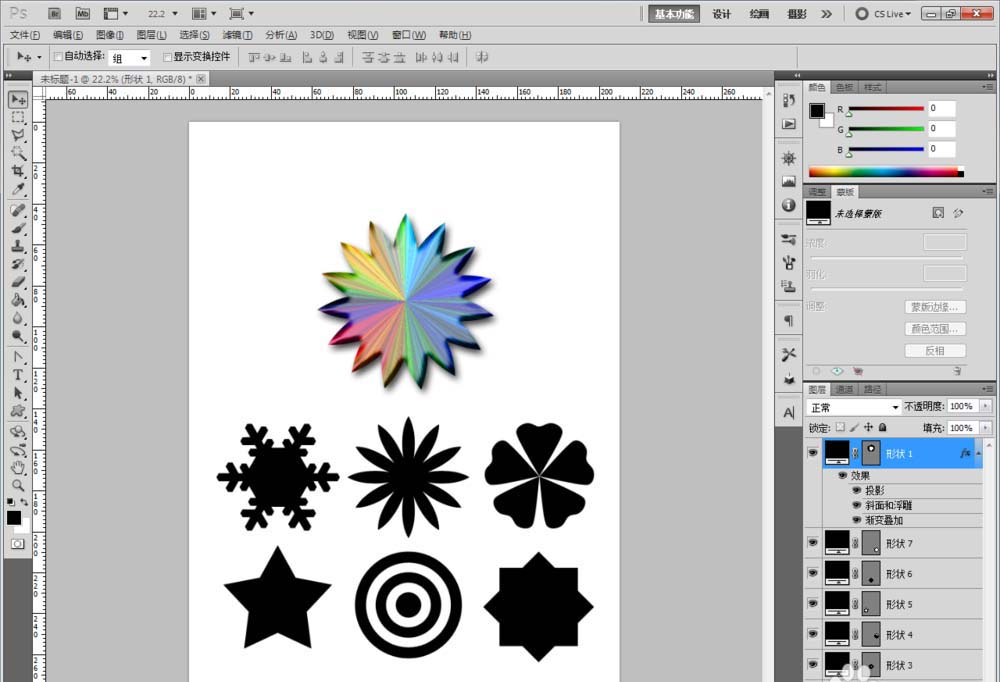Enable the 自动选择 checkbox
This screenshot has width=1000, height=682.
(x=58, y=57)
